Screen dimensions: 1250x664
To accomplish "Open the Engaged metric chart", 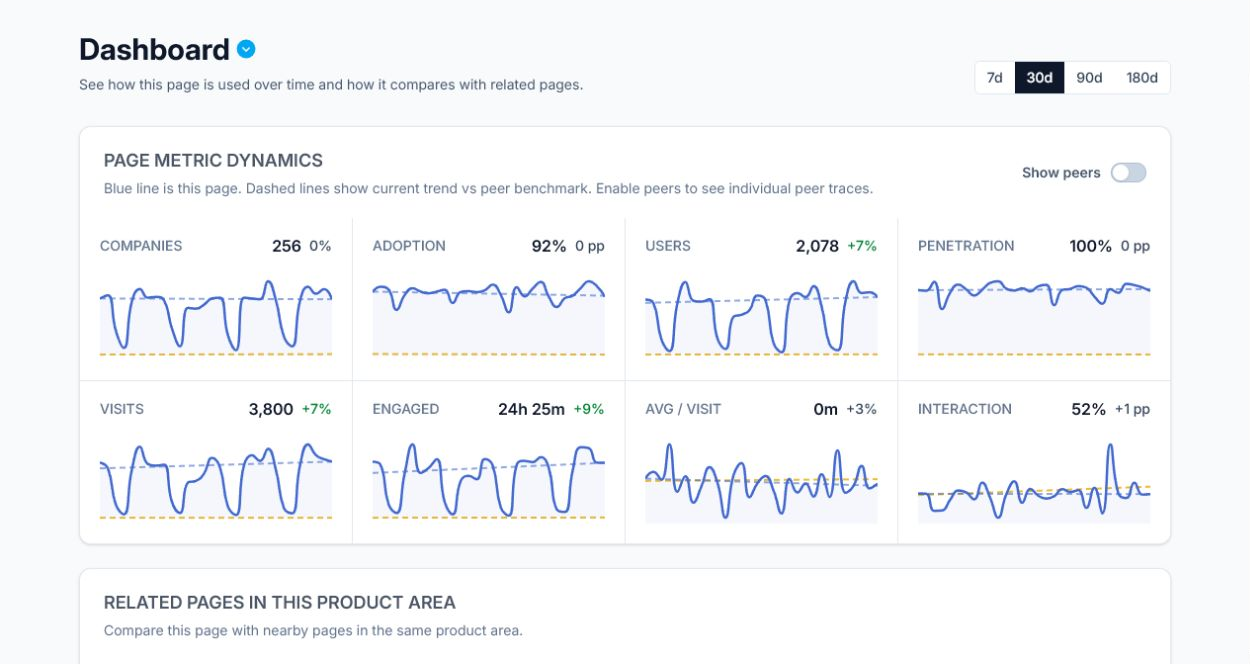I will point(489,481).
